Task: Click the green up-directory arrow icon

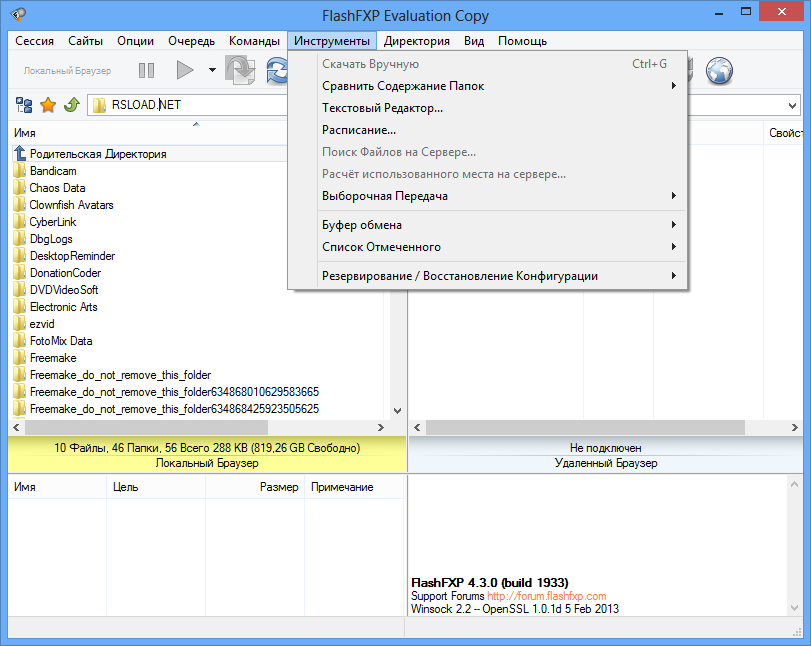Action: click(71, 105)
